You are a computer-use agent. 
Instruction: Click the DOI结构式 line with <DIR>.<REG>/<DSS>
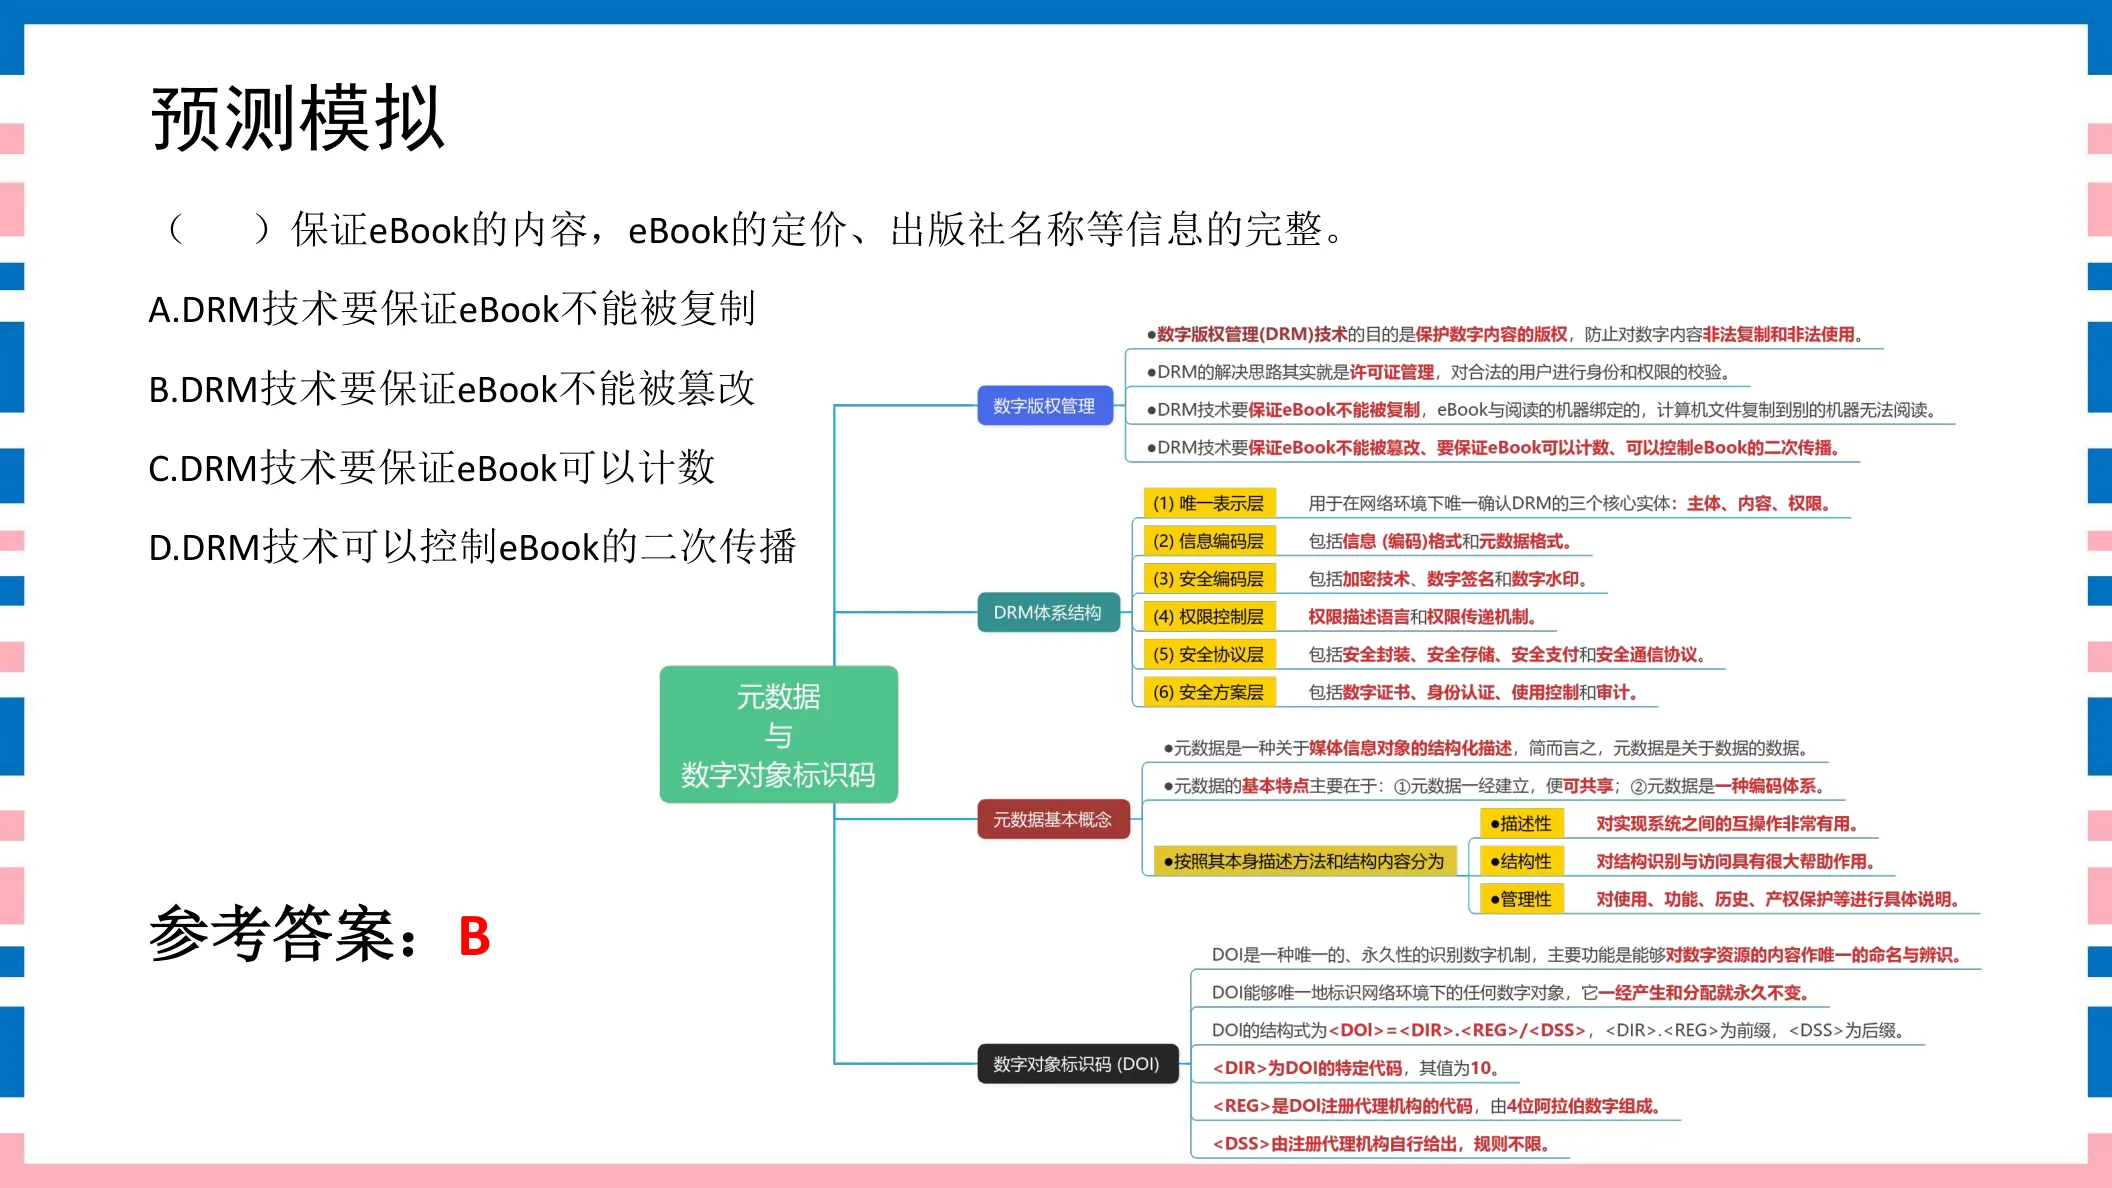pos(1561,1031)
